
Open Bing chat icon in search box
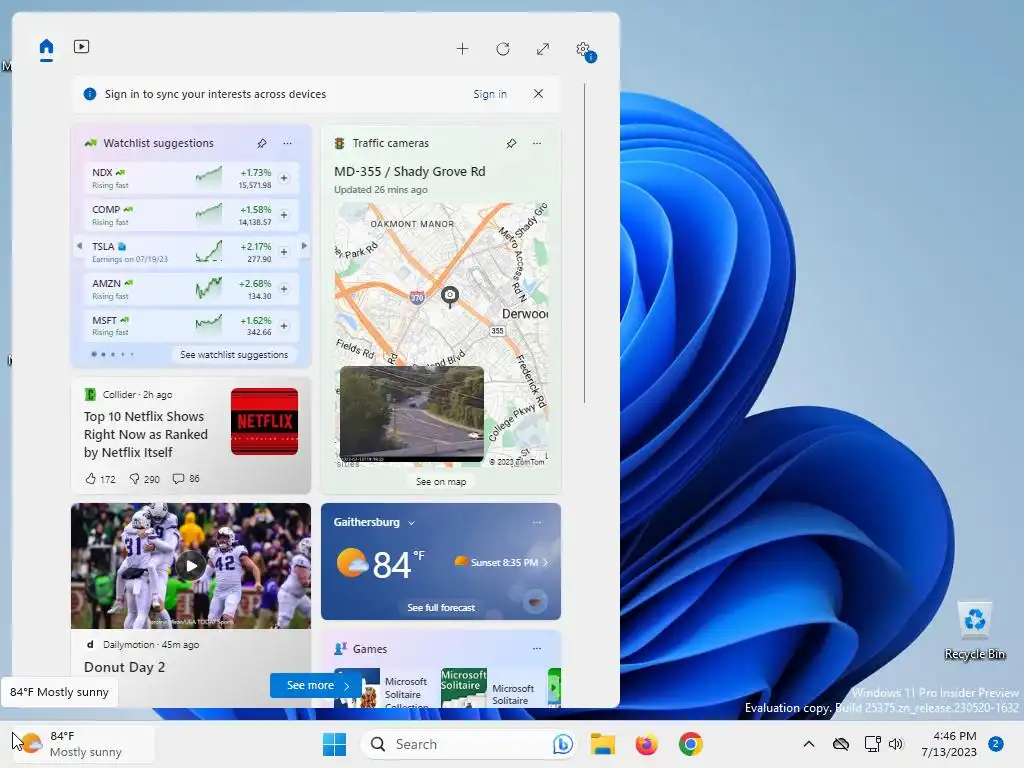(562, 744)
